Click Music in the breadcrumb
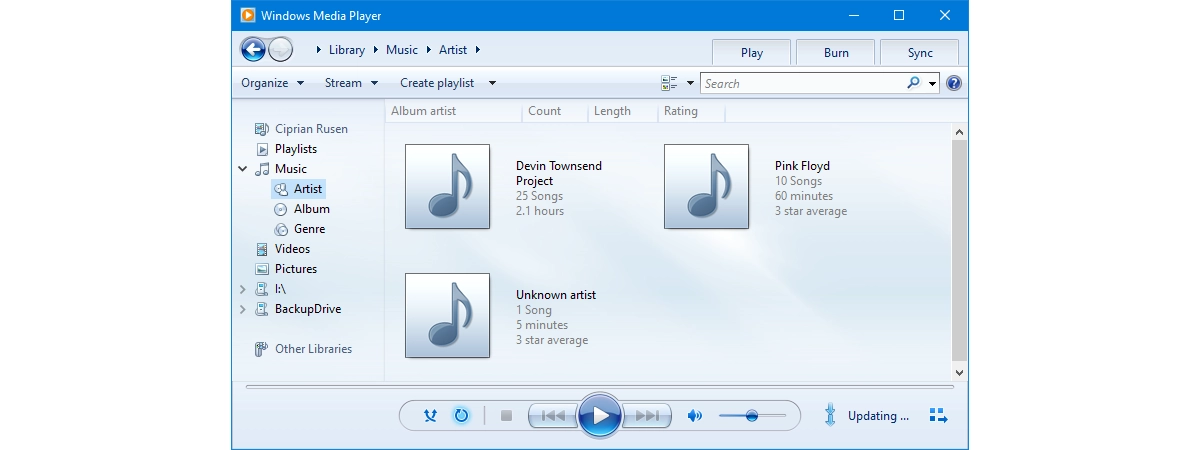 [x=402, y=49]
